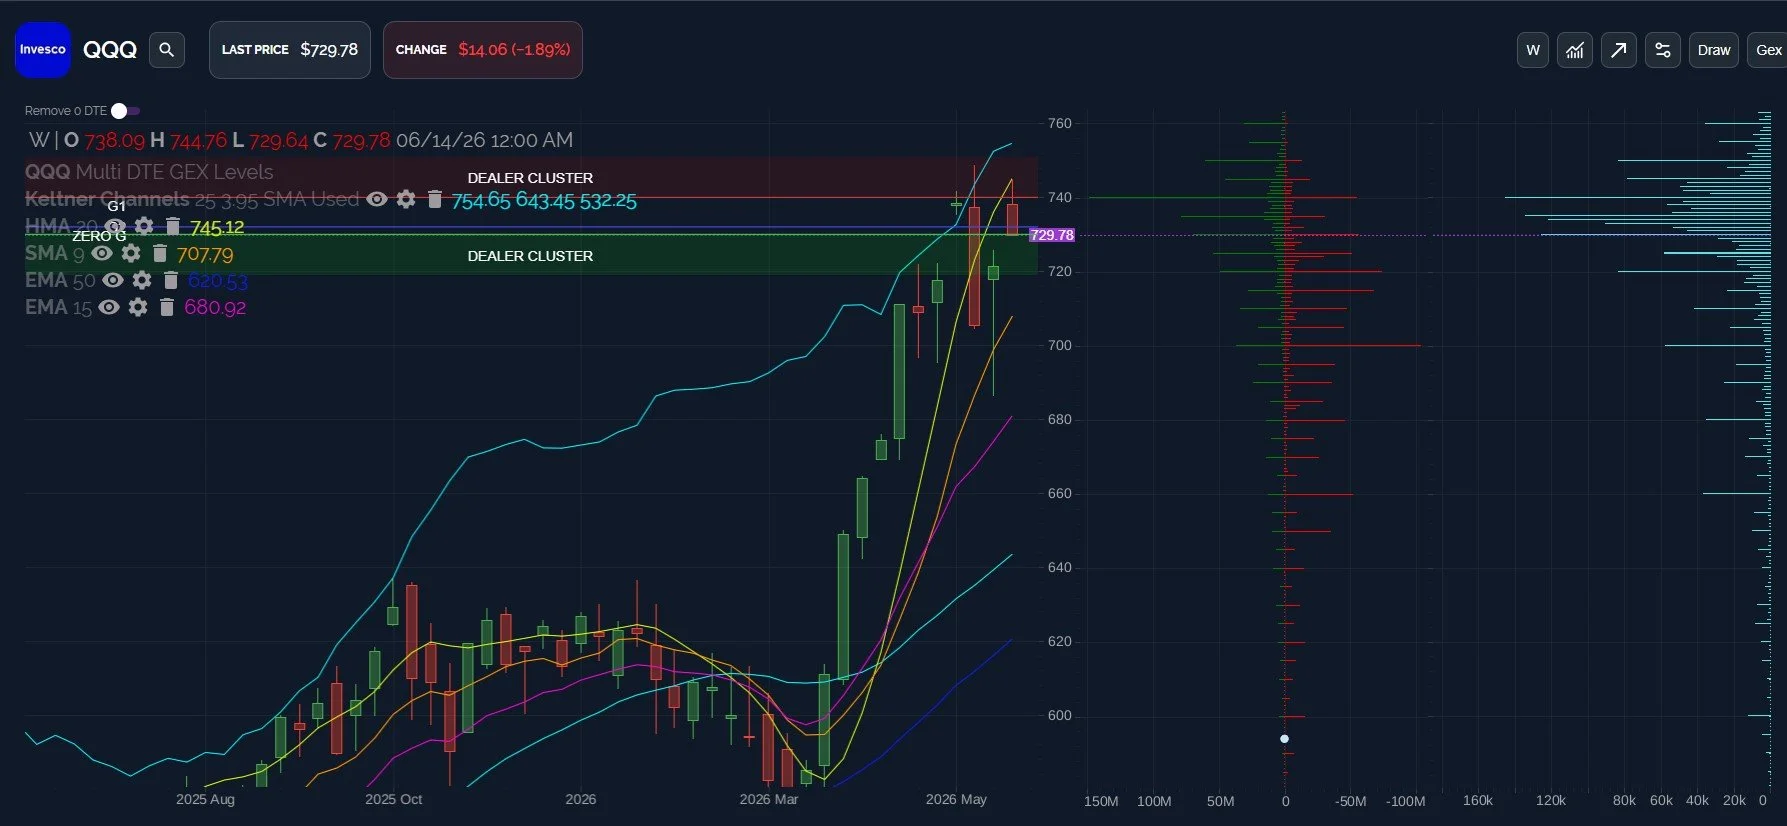
Task: Delete the Keltner Channels indicator
Action: point(434,199)
